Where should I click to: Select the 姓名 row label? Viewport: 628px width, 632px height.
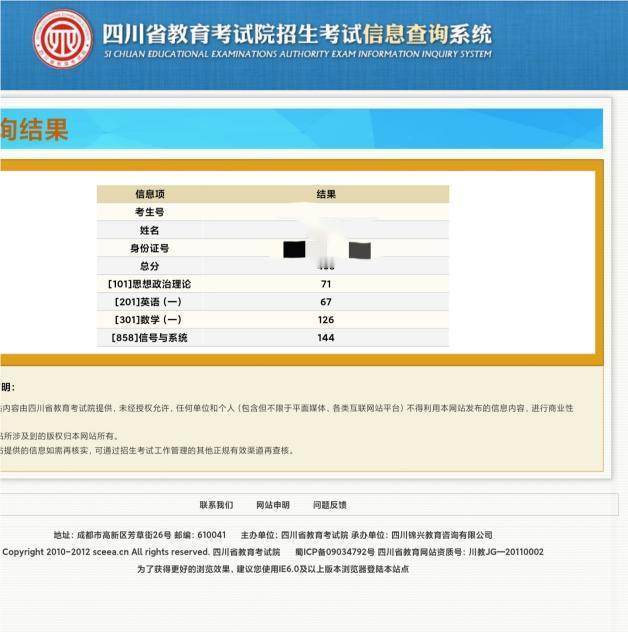pos(150,230)
